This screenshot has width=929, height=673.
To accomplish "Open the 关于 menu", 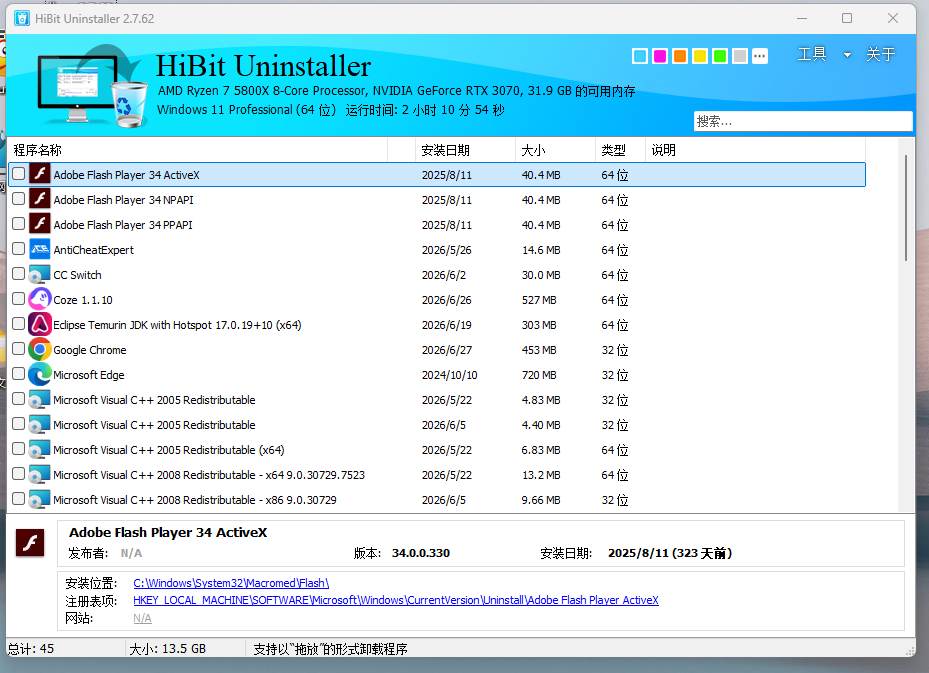I will coord(880,55).
